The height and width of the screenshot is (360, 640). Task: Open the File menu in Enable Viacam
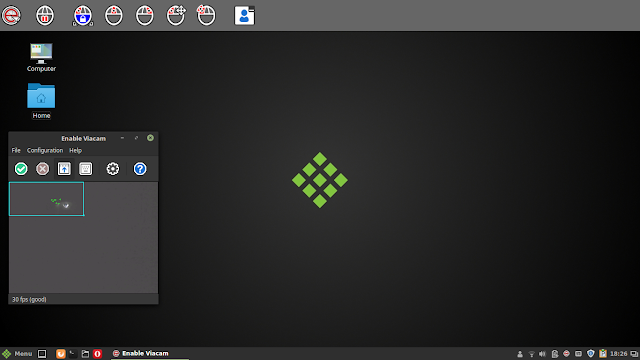[16, 150]
